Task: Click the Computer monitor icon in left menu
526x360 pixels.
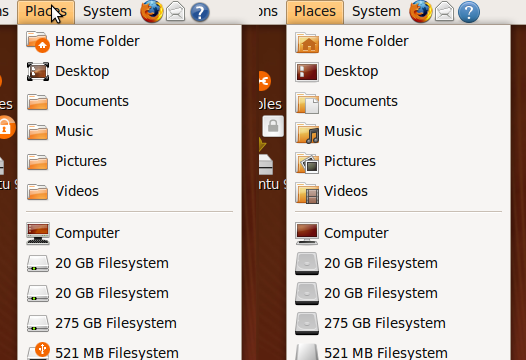Action: (38, 233)
